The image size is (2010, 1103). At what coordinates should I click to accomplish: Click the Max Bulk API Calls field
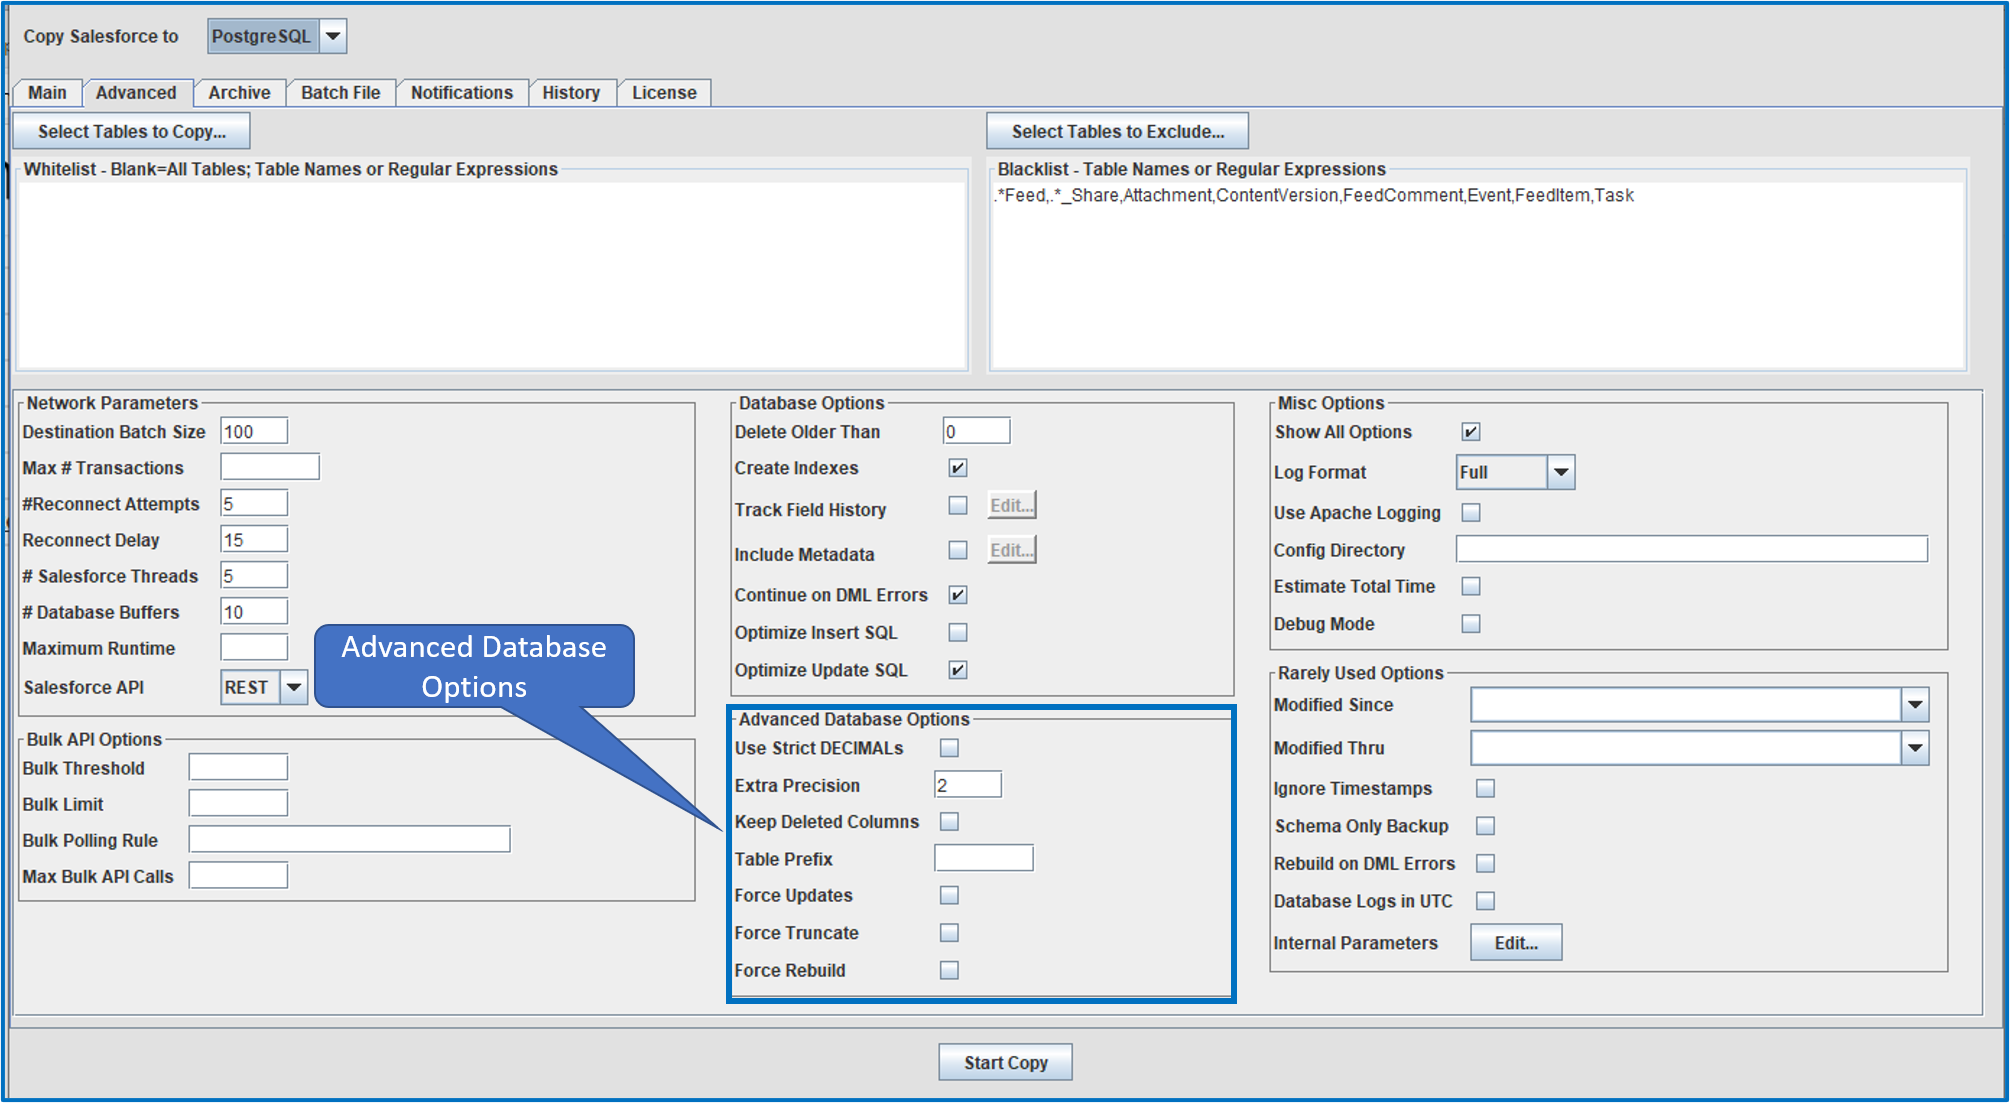click(238, 875)
